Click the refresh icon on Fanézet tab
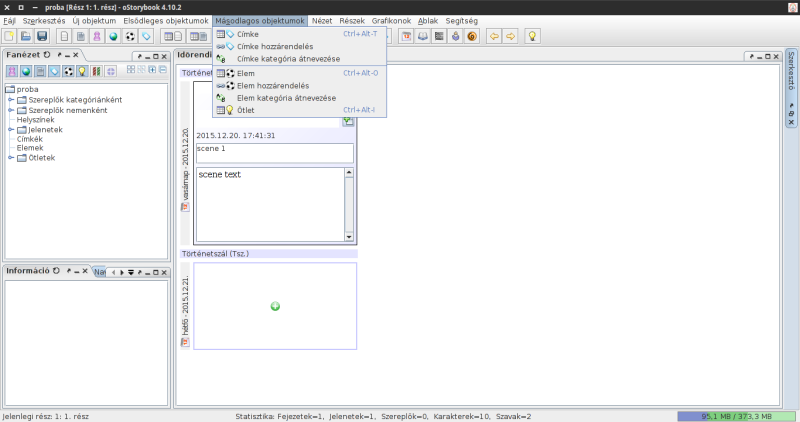This screenshot has height=422, width=800. (47, 54)
